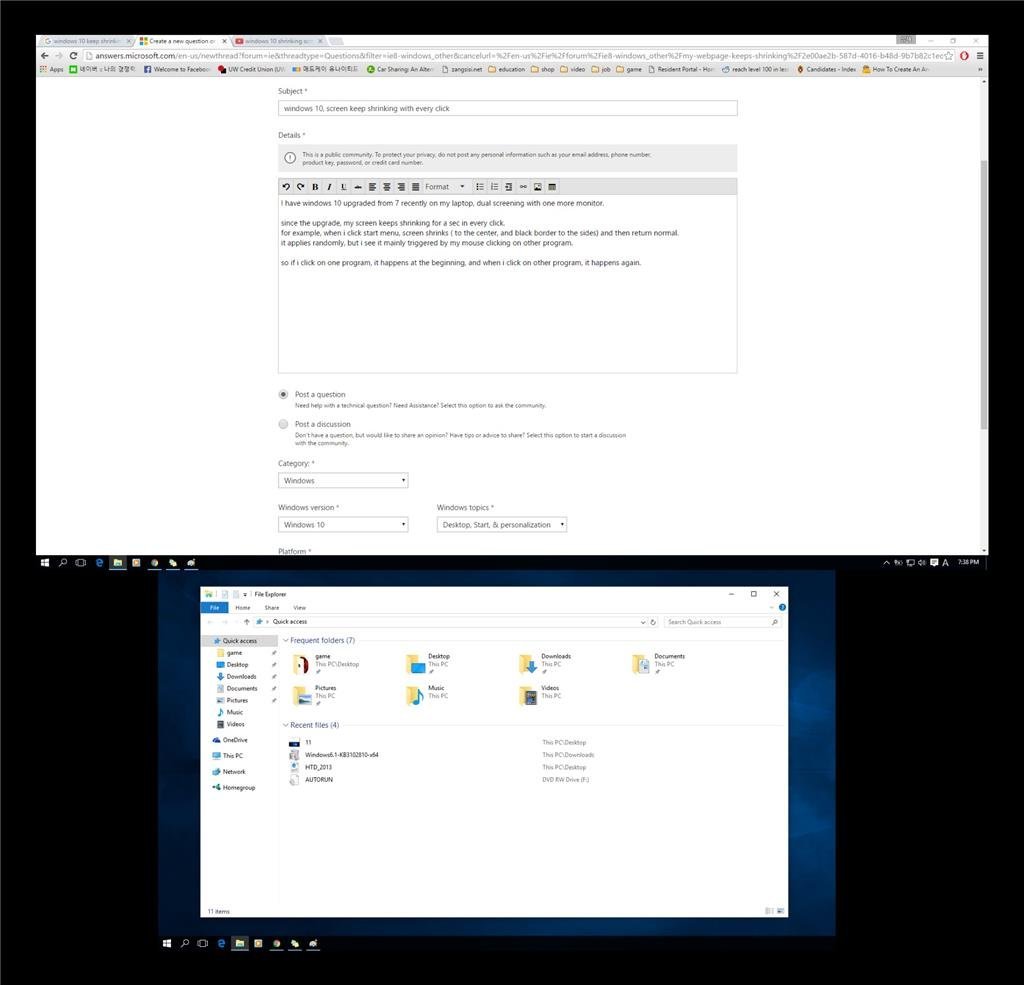Select This PC in the navigation pane
This screenshot has height=985, width=1024.
tap(227, 756)
